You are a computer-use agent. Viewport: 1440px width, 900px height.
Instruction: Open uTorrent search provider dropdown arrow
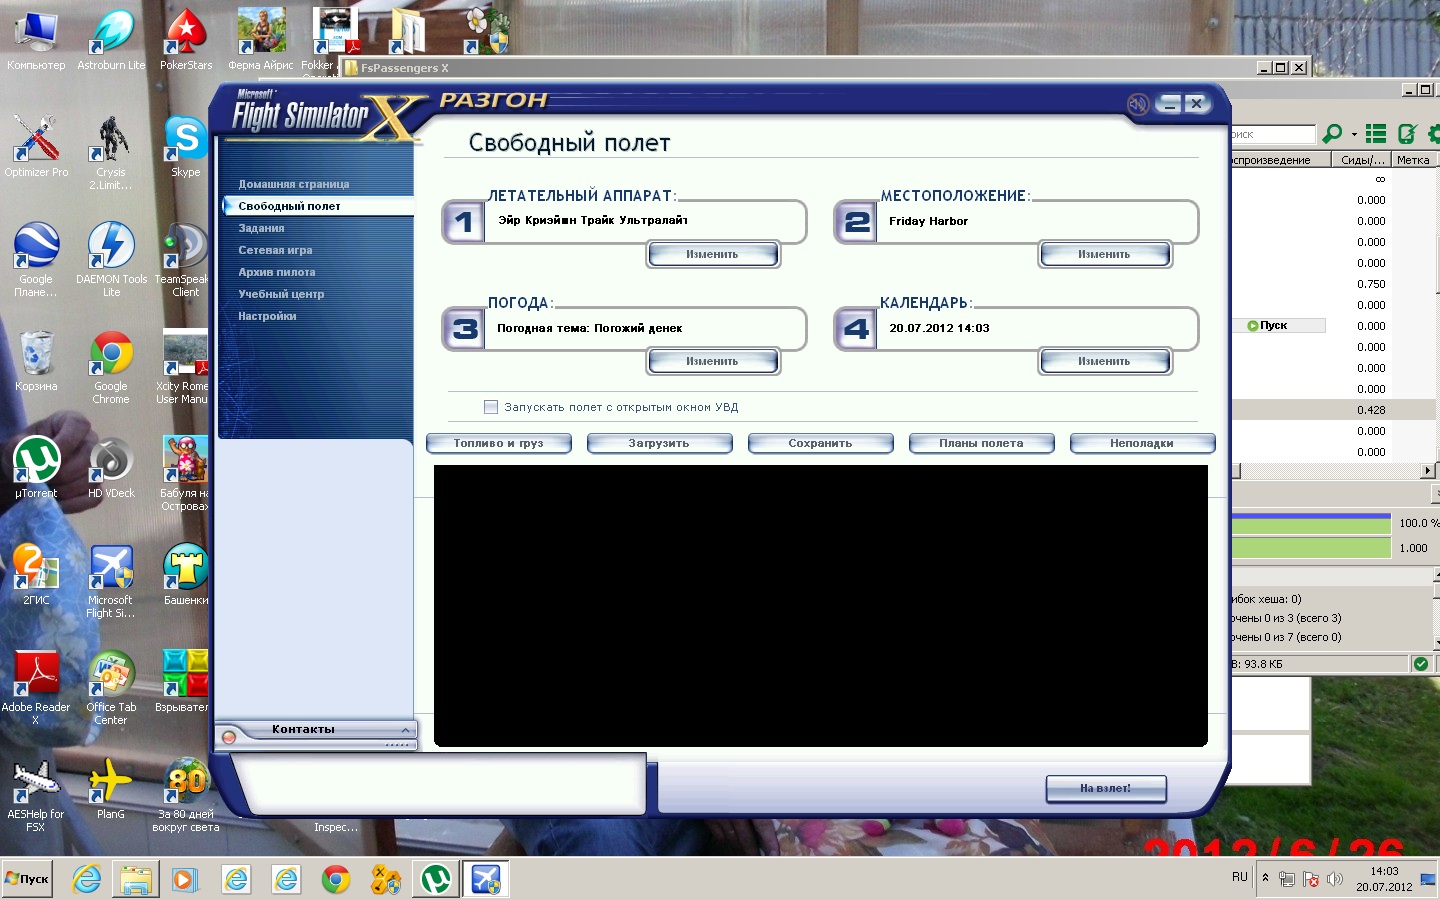click(1354, 134)
